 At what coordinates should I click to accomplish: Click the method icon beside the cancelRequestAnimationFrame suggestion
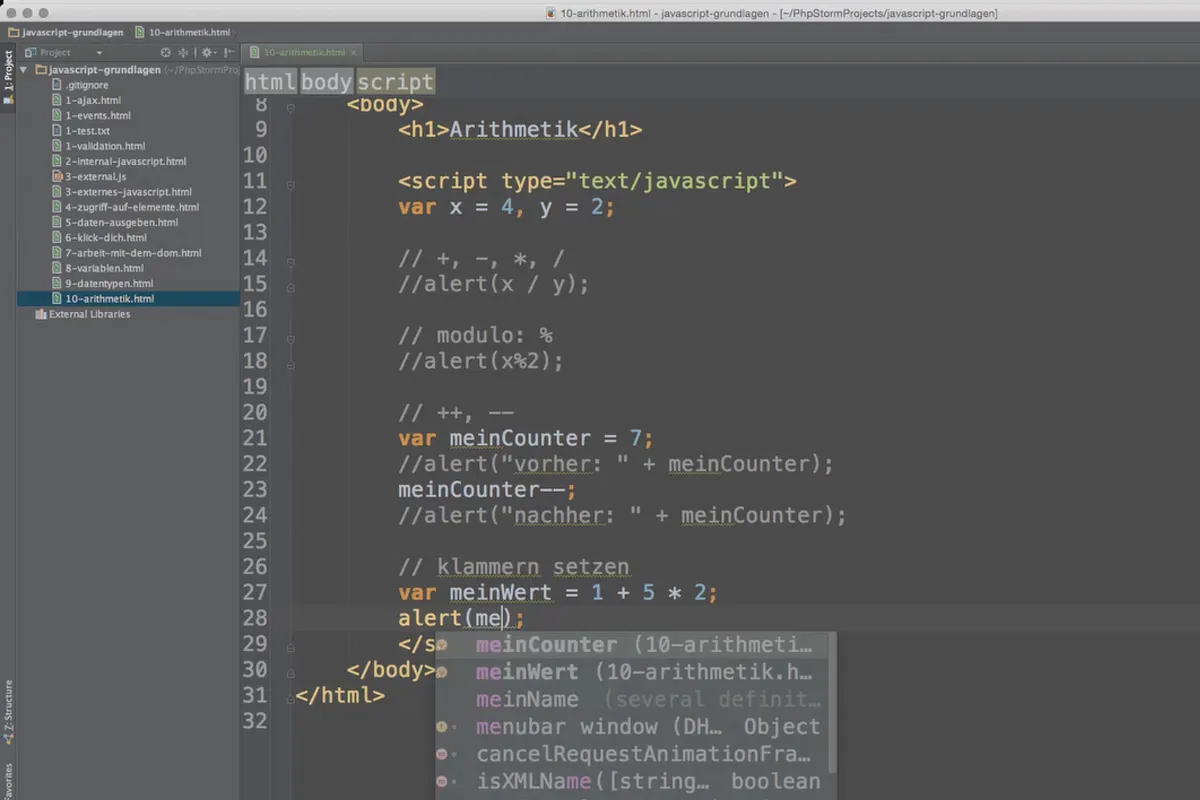pyautogui.click(x=442, y=754)
